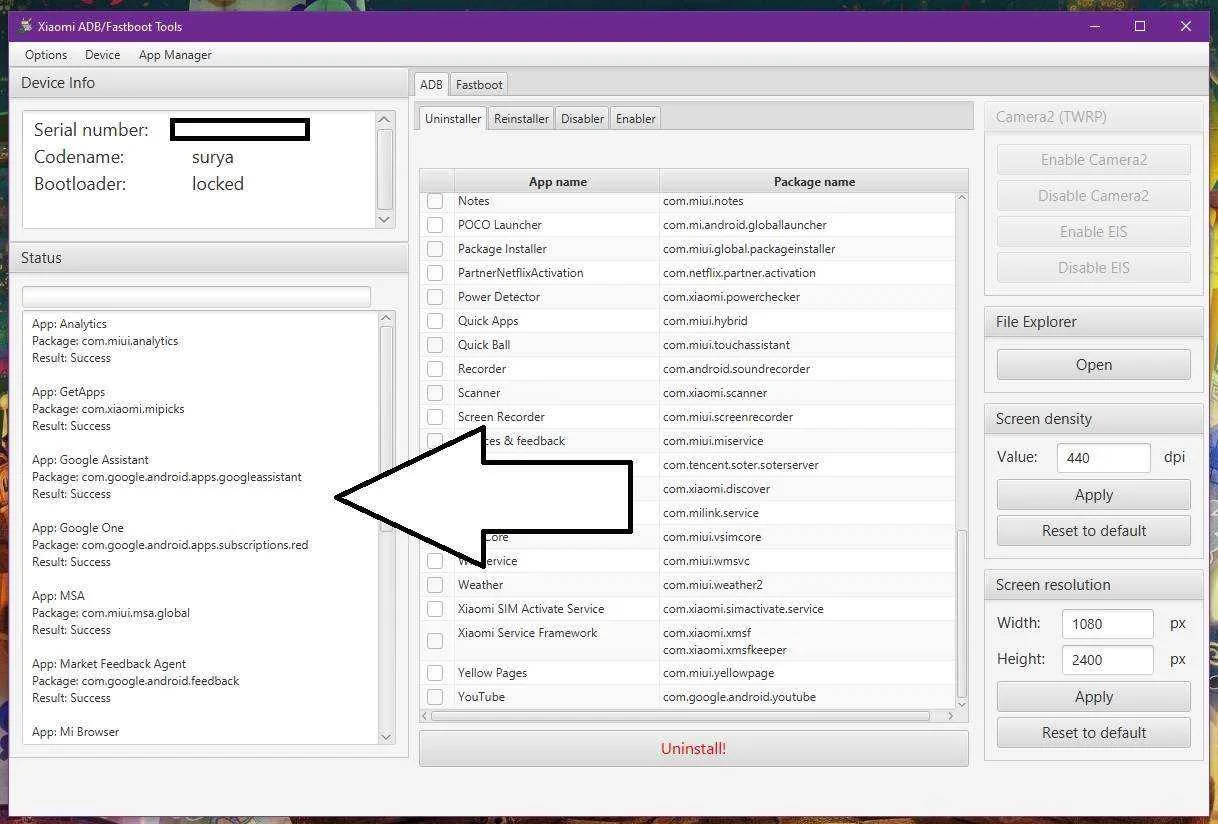
Task: Open the Disabler tab
Action: tap(582, 118)
